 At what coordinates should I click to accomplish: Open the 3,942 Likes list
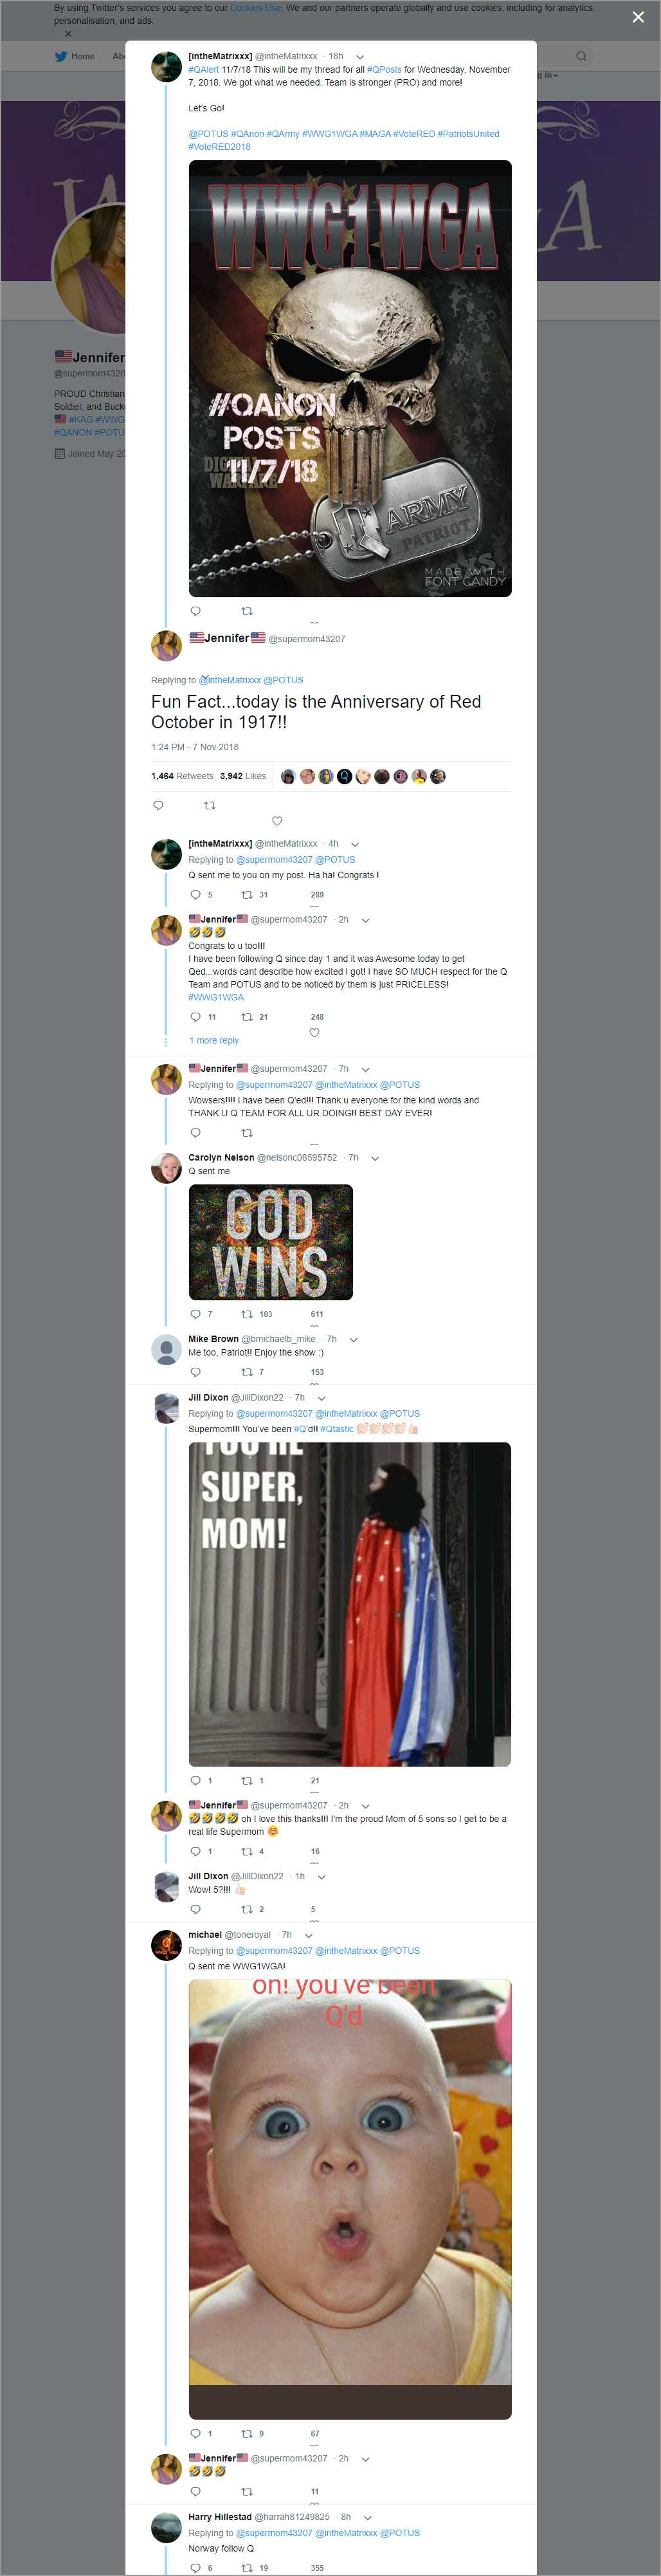(243, 776)
